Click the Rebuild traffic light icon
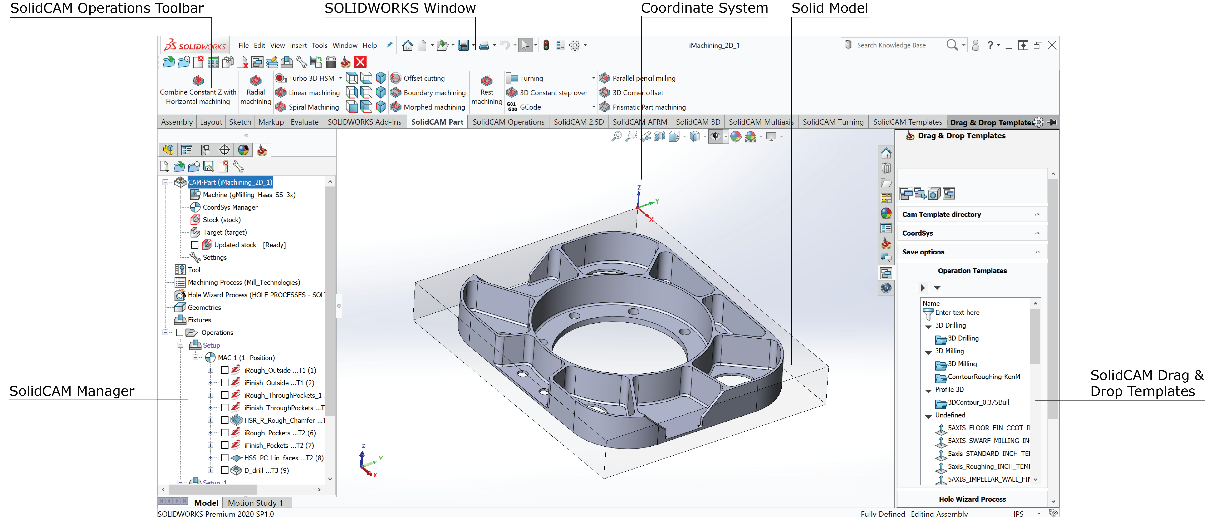The height and width of the screenshot is (523, 1217). click(x=546, y=45)
